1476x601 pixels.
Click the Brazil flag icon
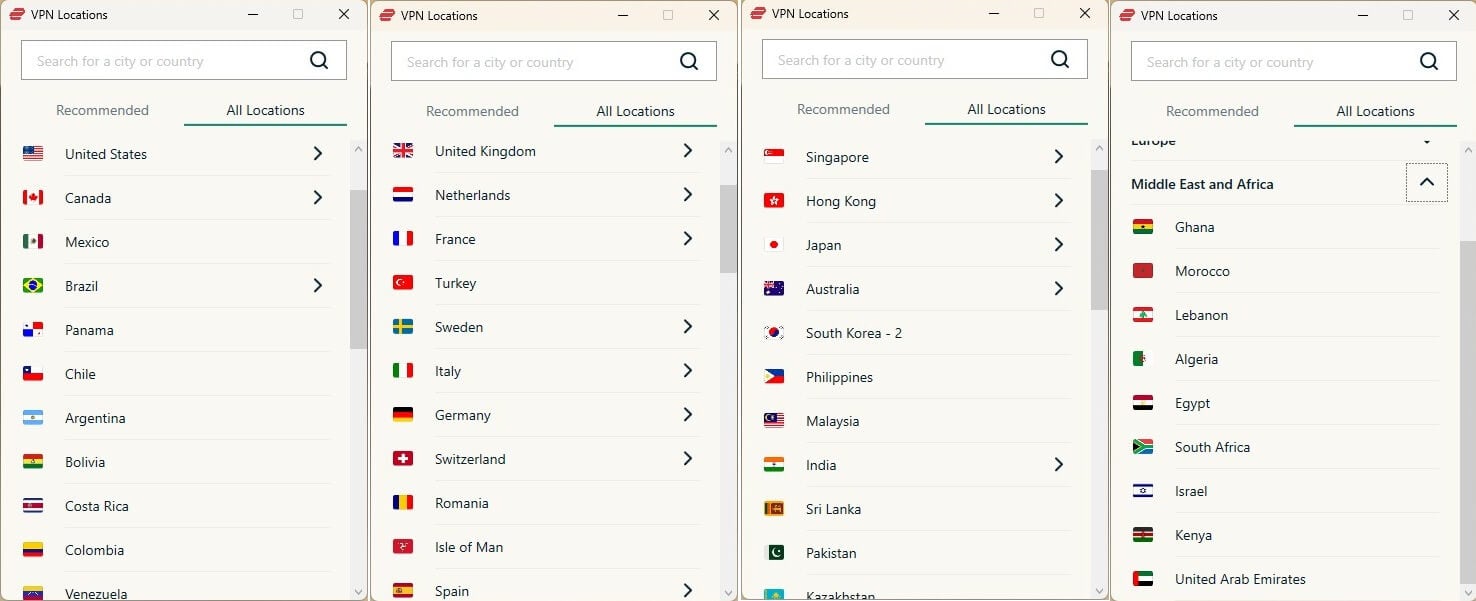pos(33,286)
